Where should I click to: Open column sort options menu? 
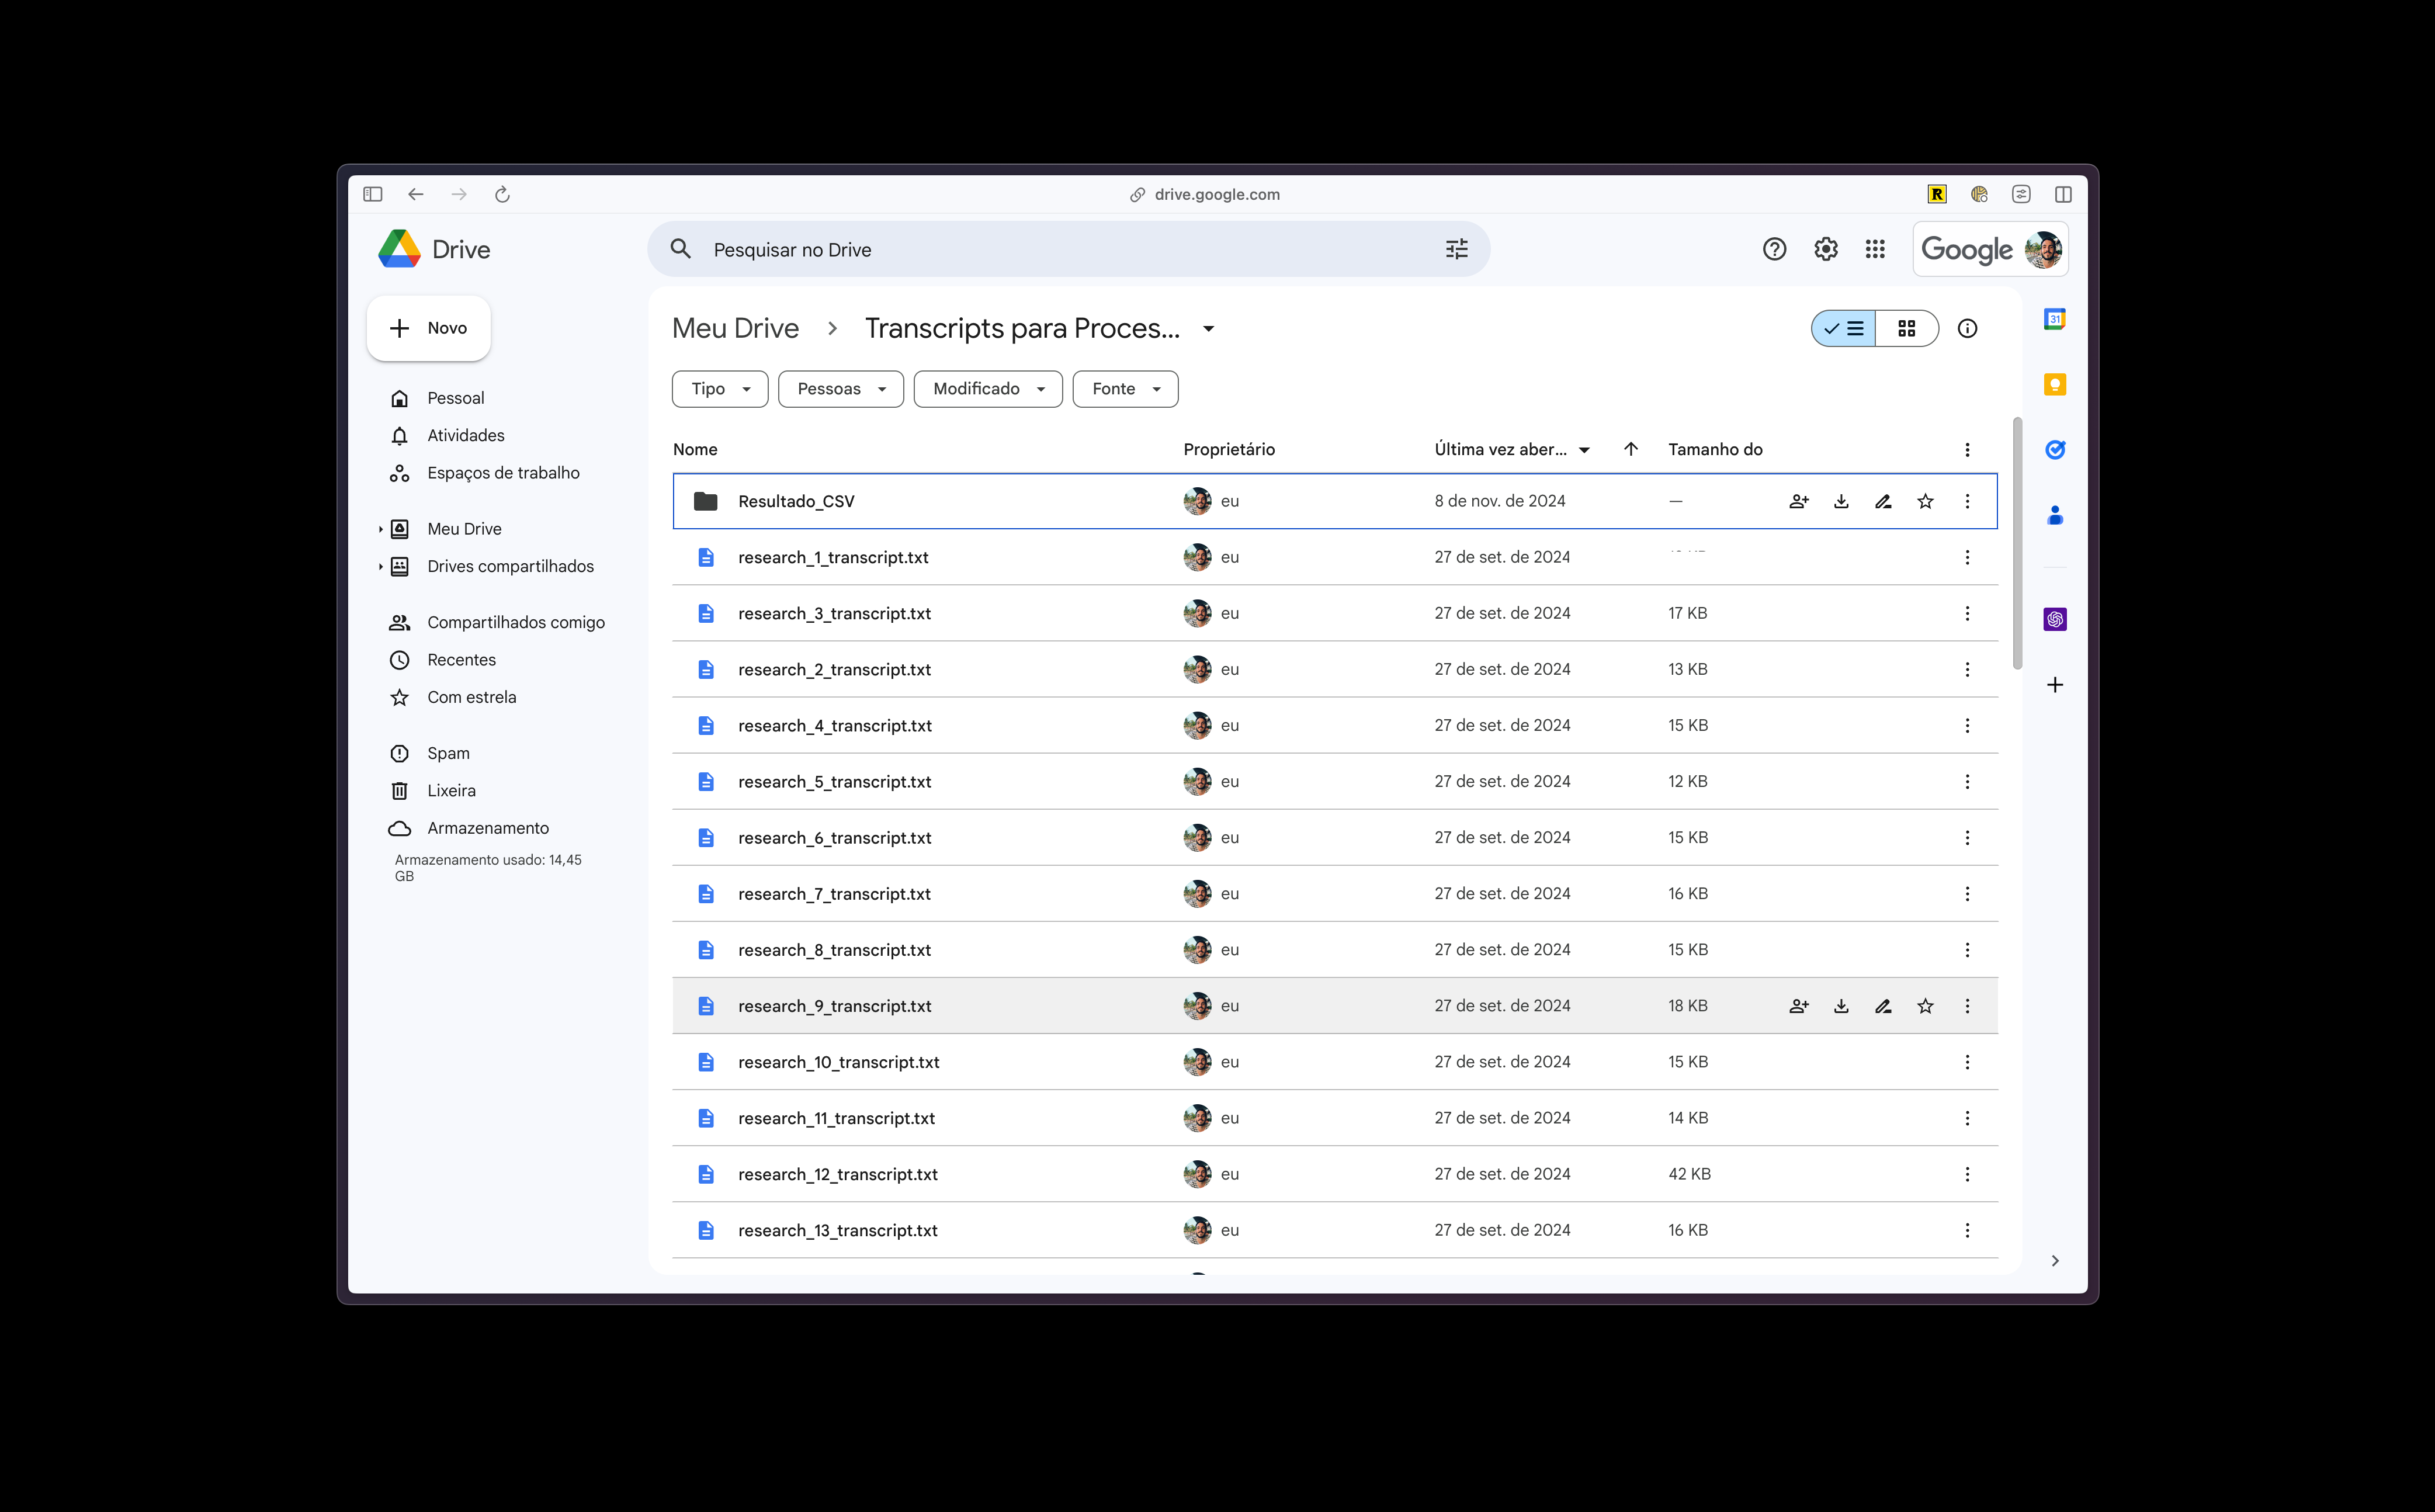[x=1967, y=449]
